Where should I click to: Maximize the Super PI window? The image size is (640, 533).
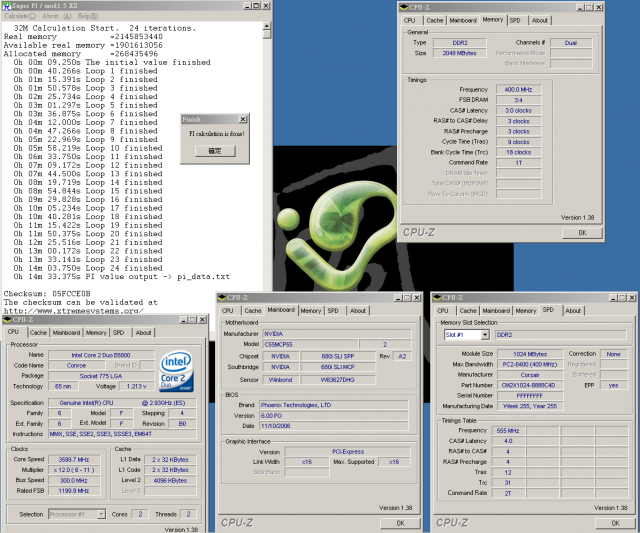[256, 6]
